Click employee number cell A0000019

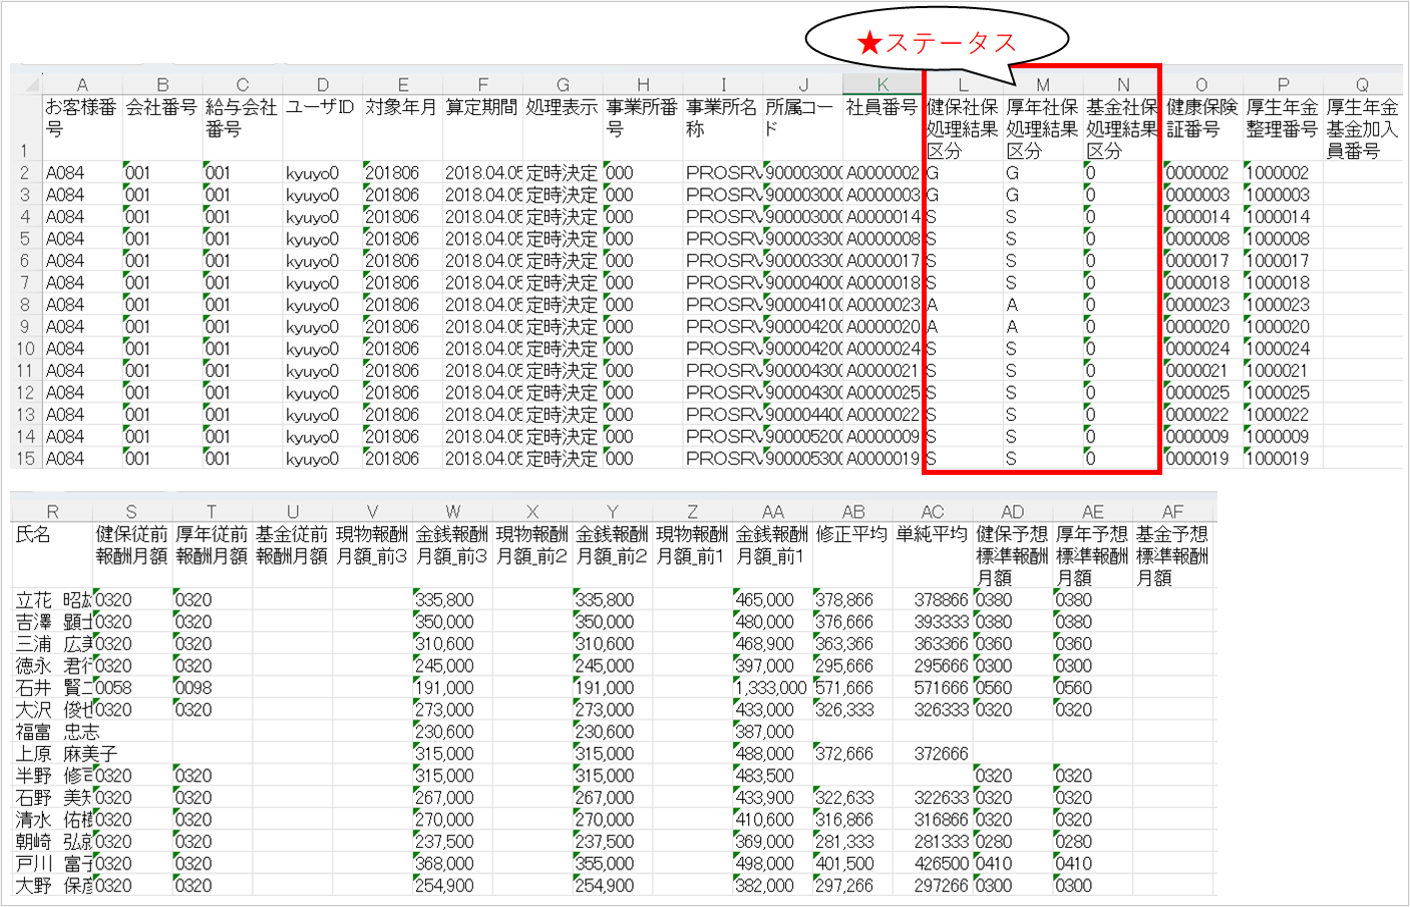coord(882,458)
